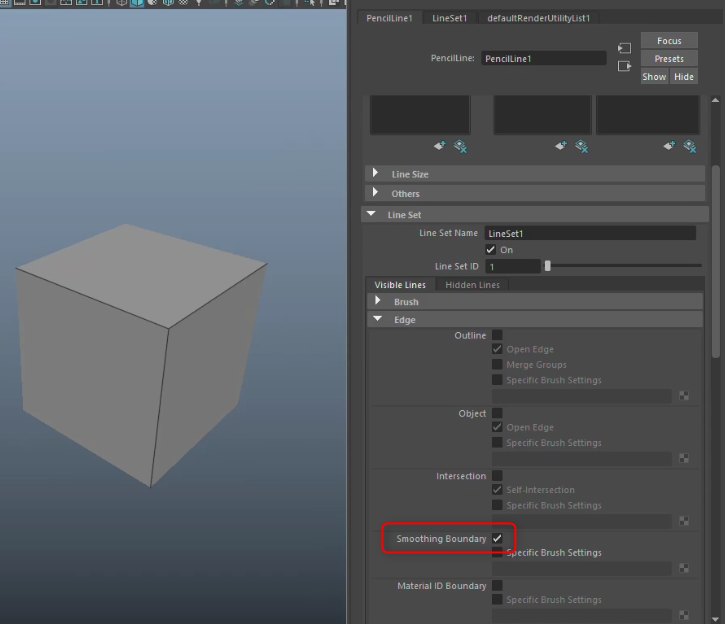The height and width of the screenshot is (624, 725).
Task: Click the Line Set ID value field
Action: coord(512,266)
